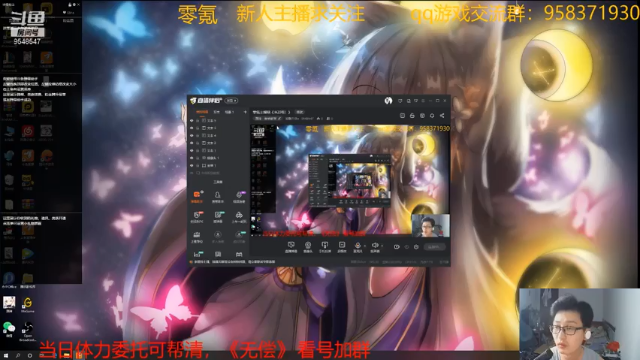
Task: Select the active orange scene tab
Action: point(202,112)
